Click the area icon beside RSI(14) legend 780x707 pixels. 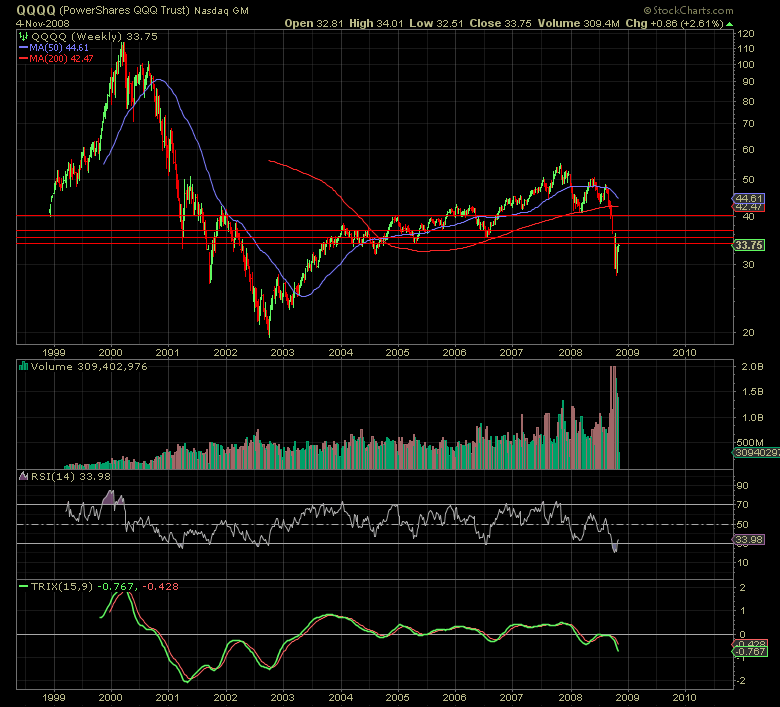point(23,476)
